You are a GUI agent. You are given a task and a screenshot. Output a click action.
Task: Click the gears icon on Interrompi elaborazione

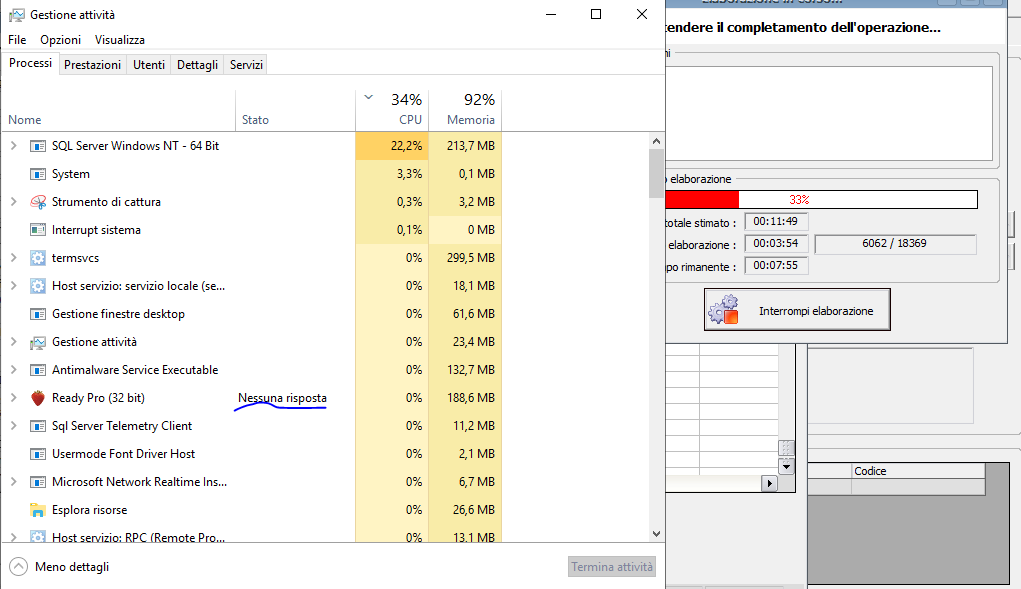coord(723,310)
